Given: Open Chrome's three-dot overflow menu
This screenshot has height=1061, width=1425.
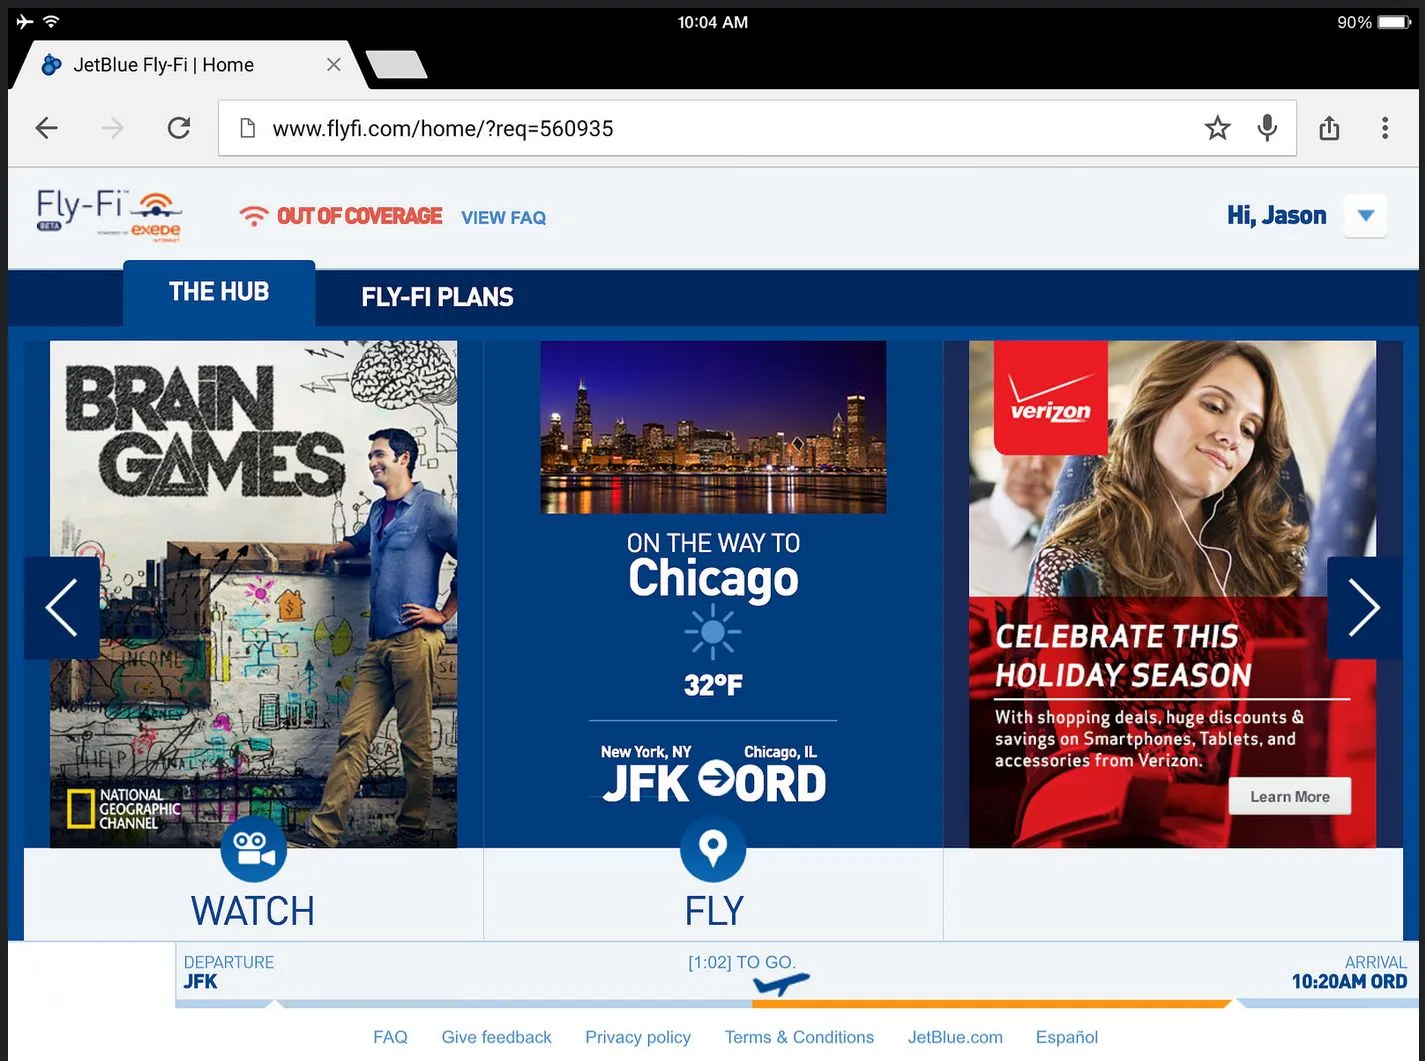Looking at the screenshot, I should pyautogui.click(x=1385, y=128).
